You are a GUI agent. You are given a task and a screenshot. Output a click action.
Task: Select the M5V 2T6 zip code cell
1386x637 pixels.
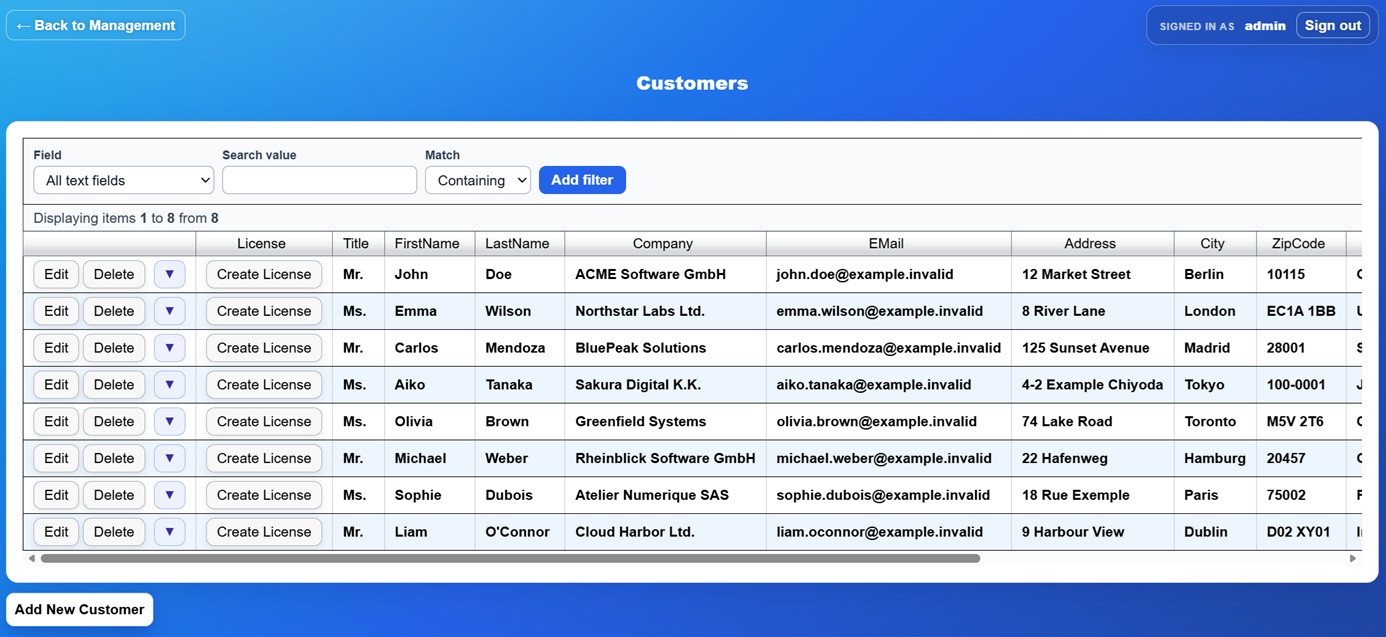[x=1301, y=421]
